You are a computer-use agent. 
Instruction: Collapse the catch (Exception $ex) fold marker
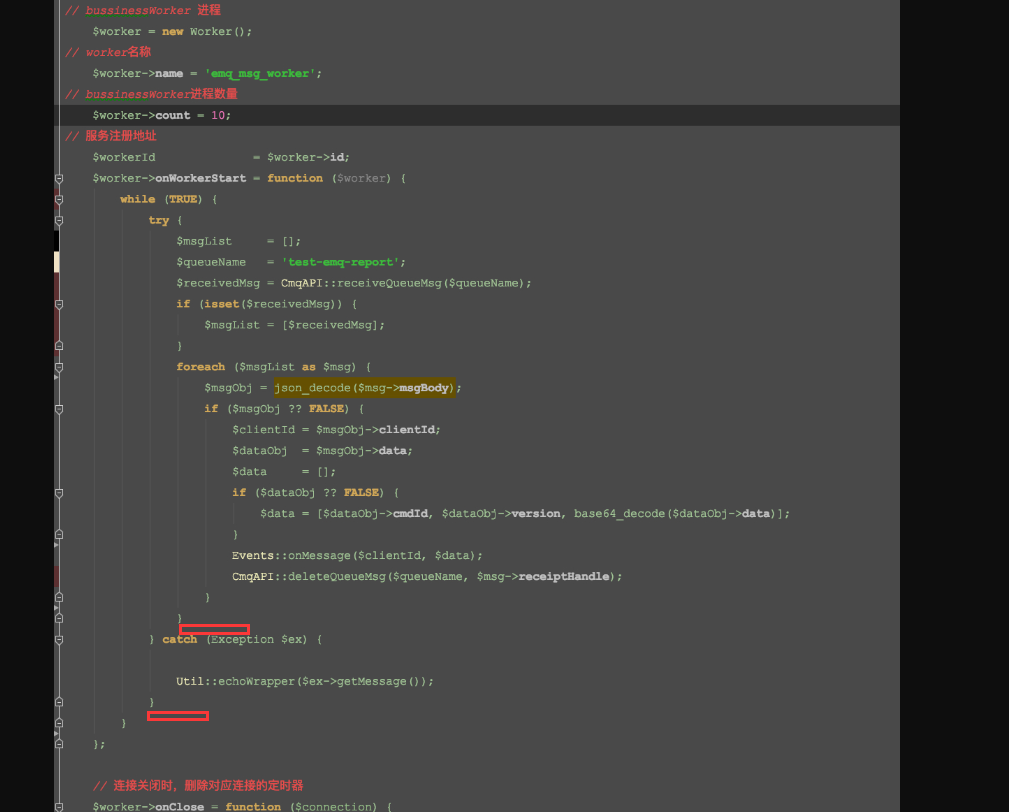tap(59, 640)
